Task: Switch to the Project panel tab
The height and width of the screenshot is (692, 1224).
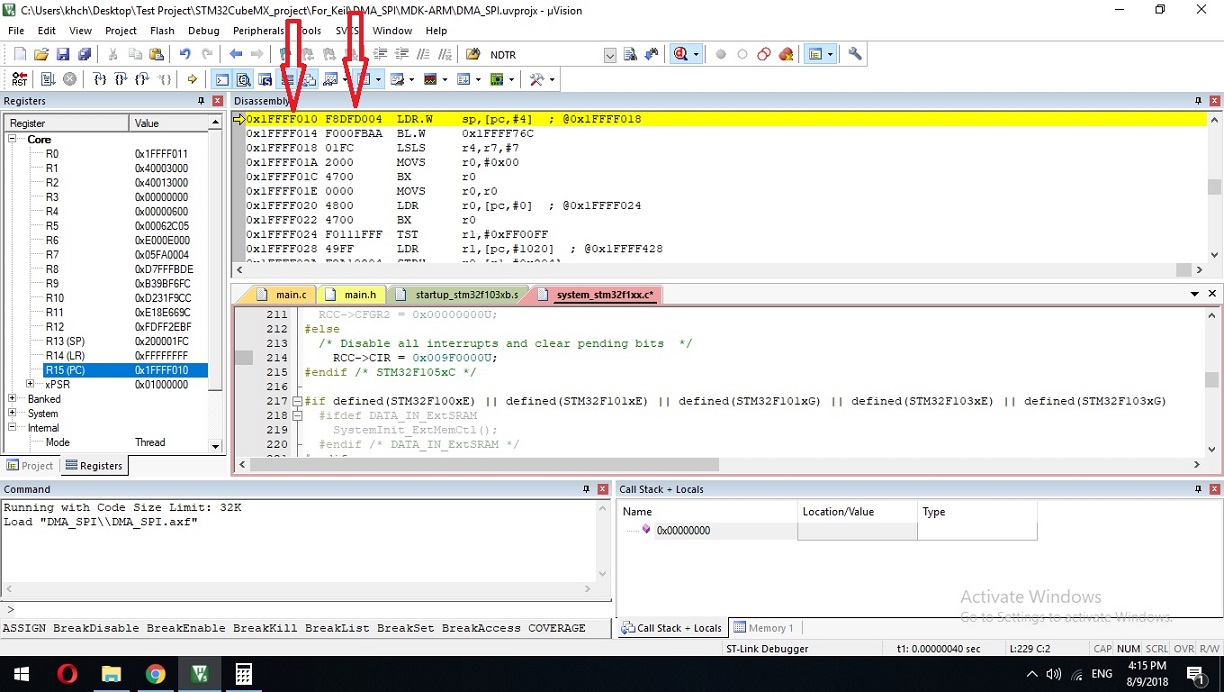Action: (x=30, y=465)
